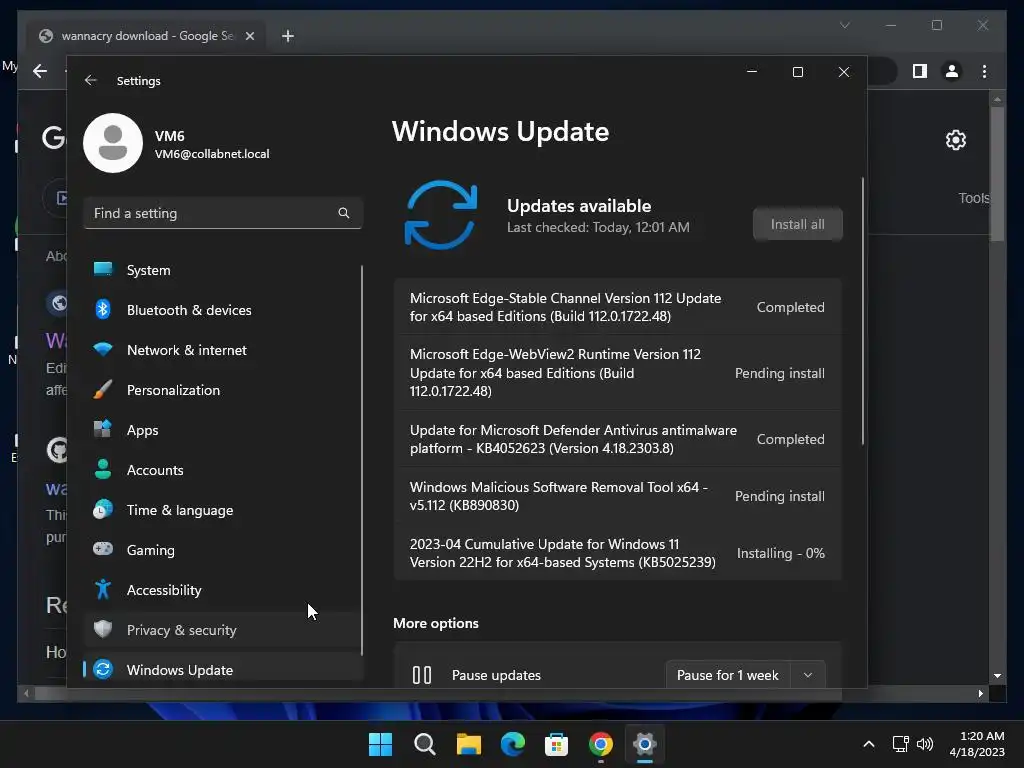1024x768 pixels.
Task: Select the wannacry download Google Search tab
Action: 145,36
